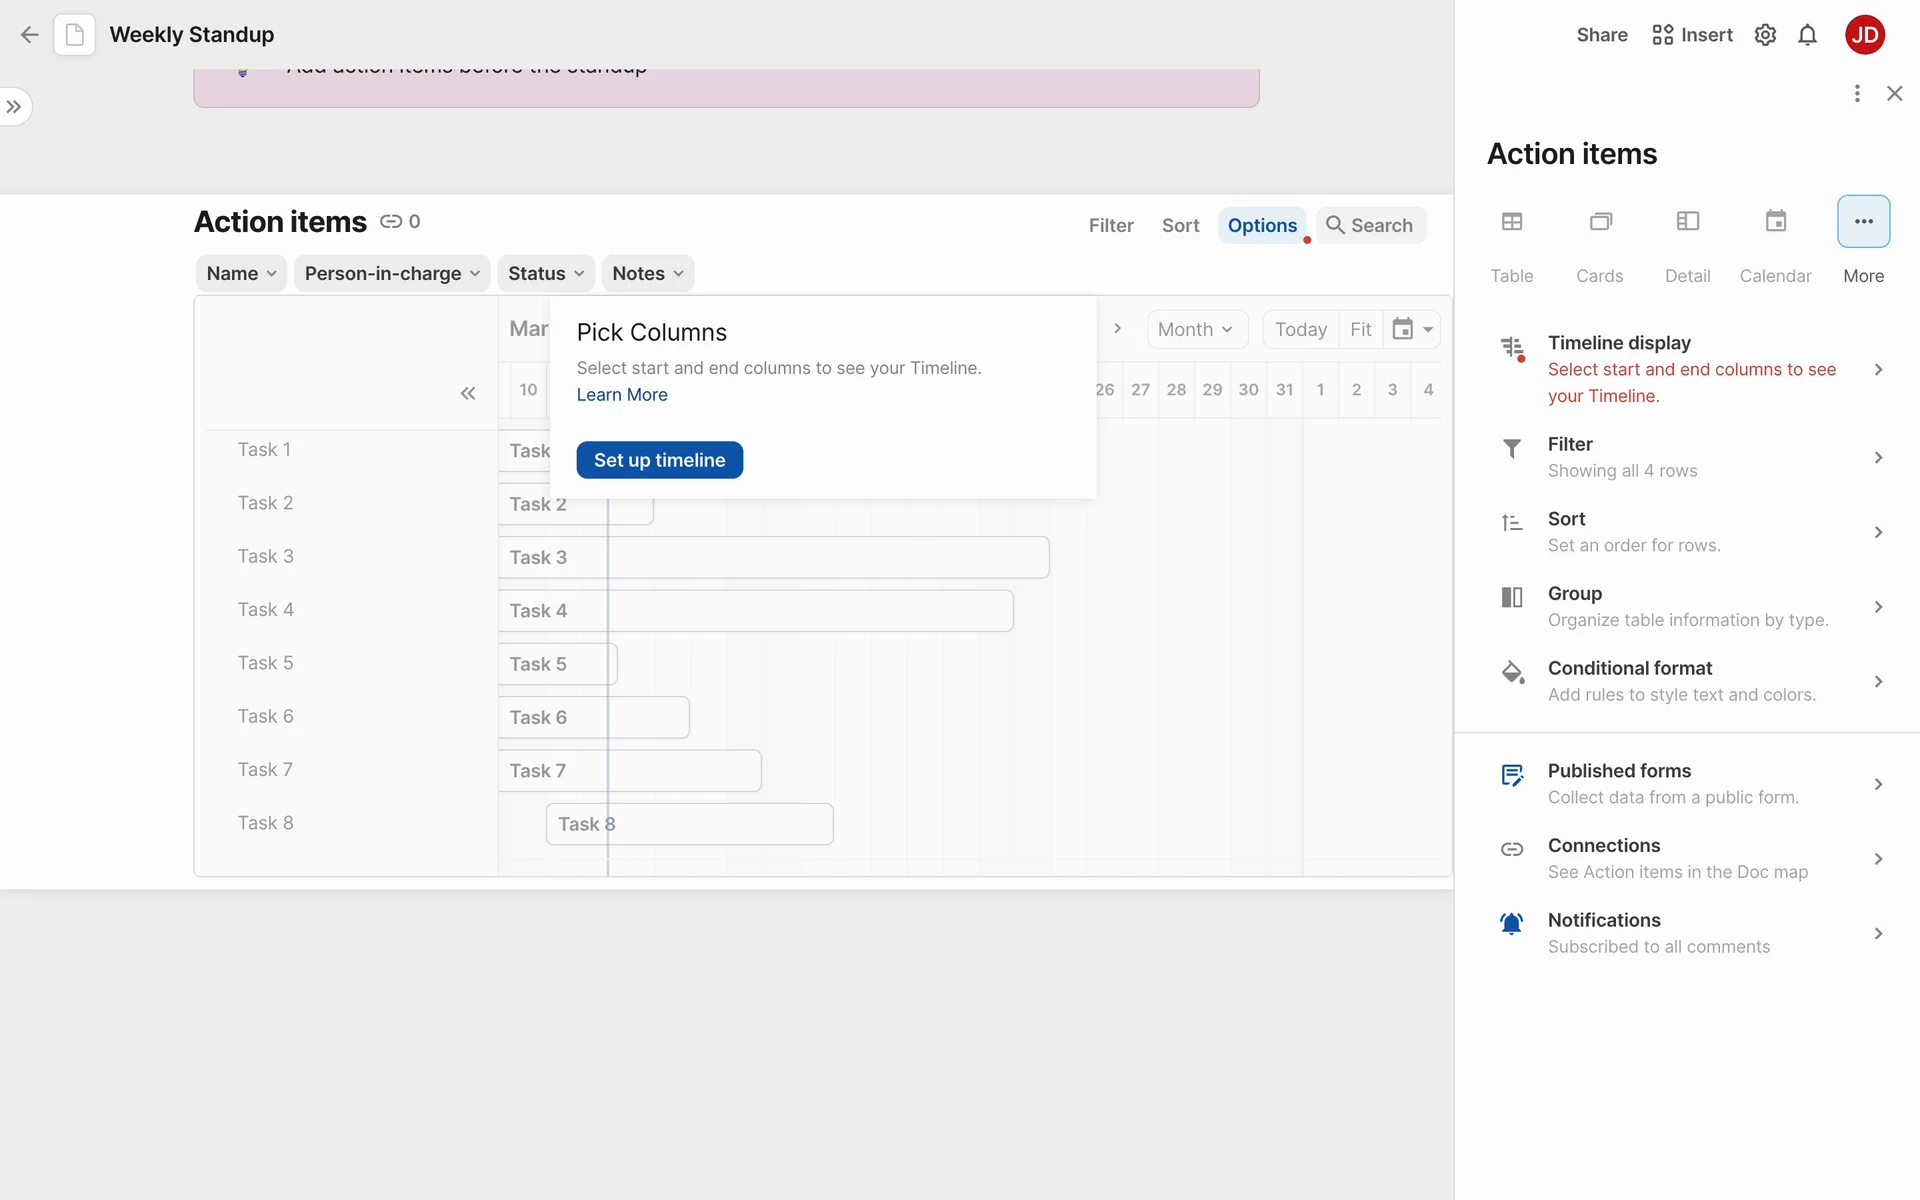Open the More views ellipsis button
The image size is (1920, 1200).
tap(1863, 221)
